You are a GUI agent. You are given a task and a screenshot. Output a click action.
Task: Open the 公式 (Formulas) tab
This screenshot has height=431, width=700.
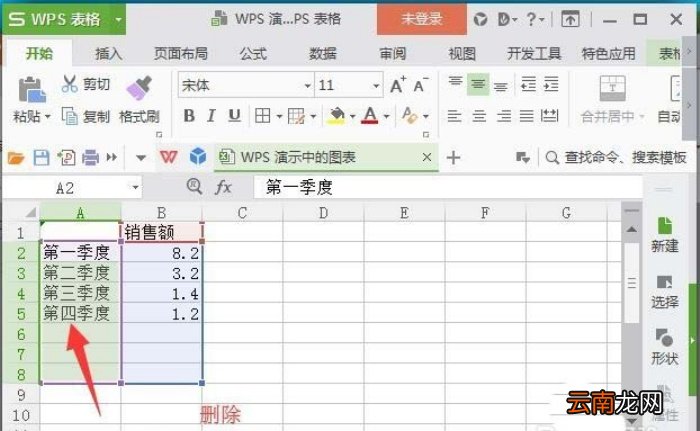pyautogui.click(x=253, y=54)
